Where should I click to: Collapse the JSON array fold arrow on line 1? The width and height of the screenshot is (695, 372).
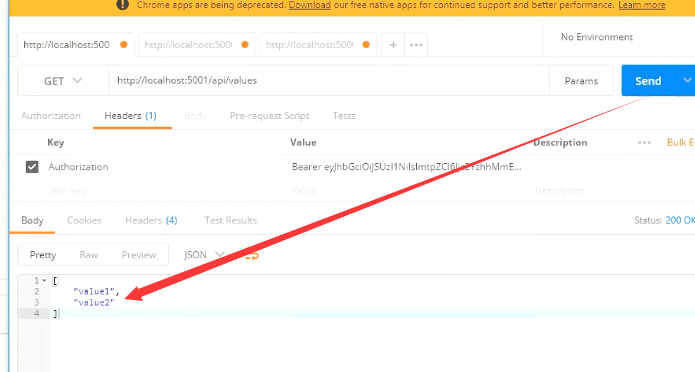pos(44,281)
